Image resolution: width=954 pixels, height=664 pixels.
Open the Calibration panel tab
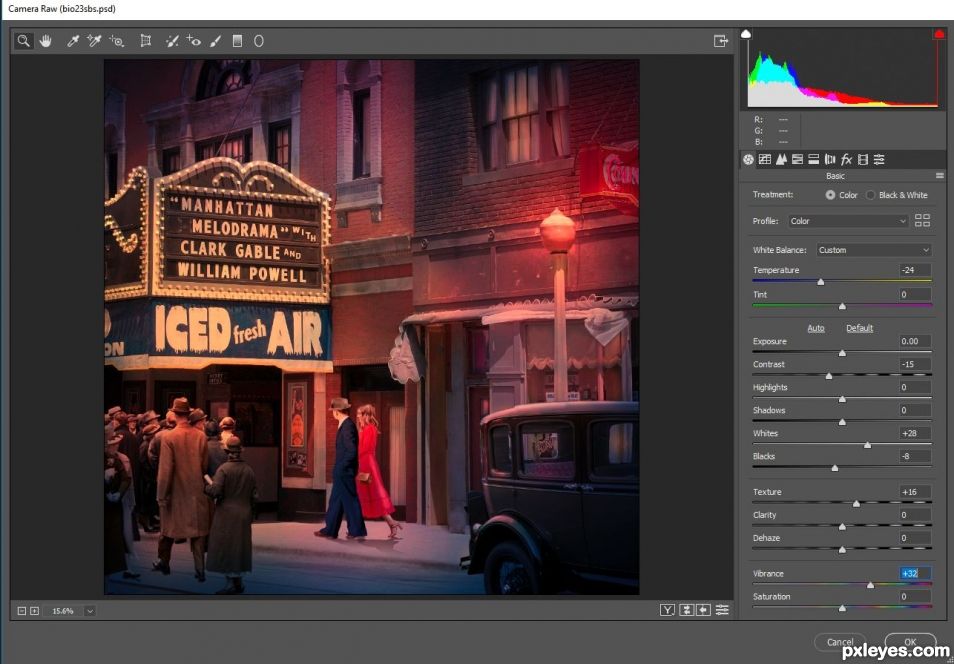(x=863, y=159)
